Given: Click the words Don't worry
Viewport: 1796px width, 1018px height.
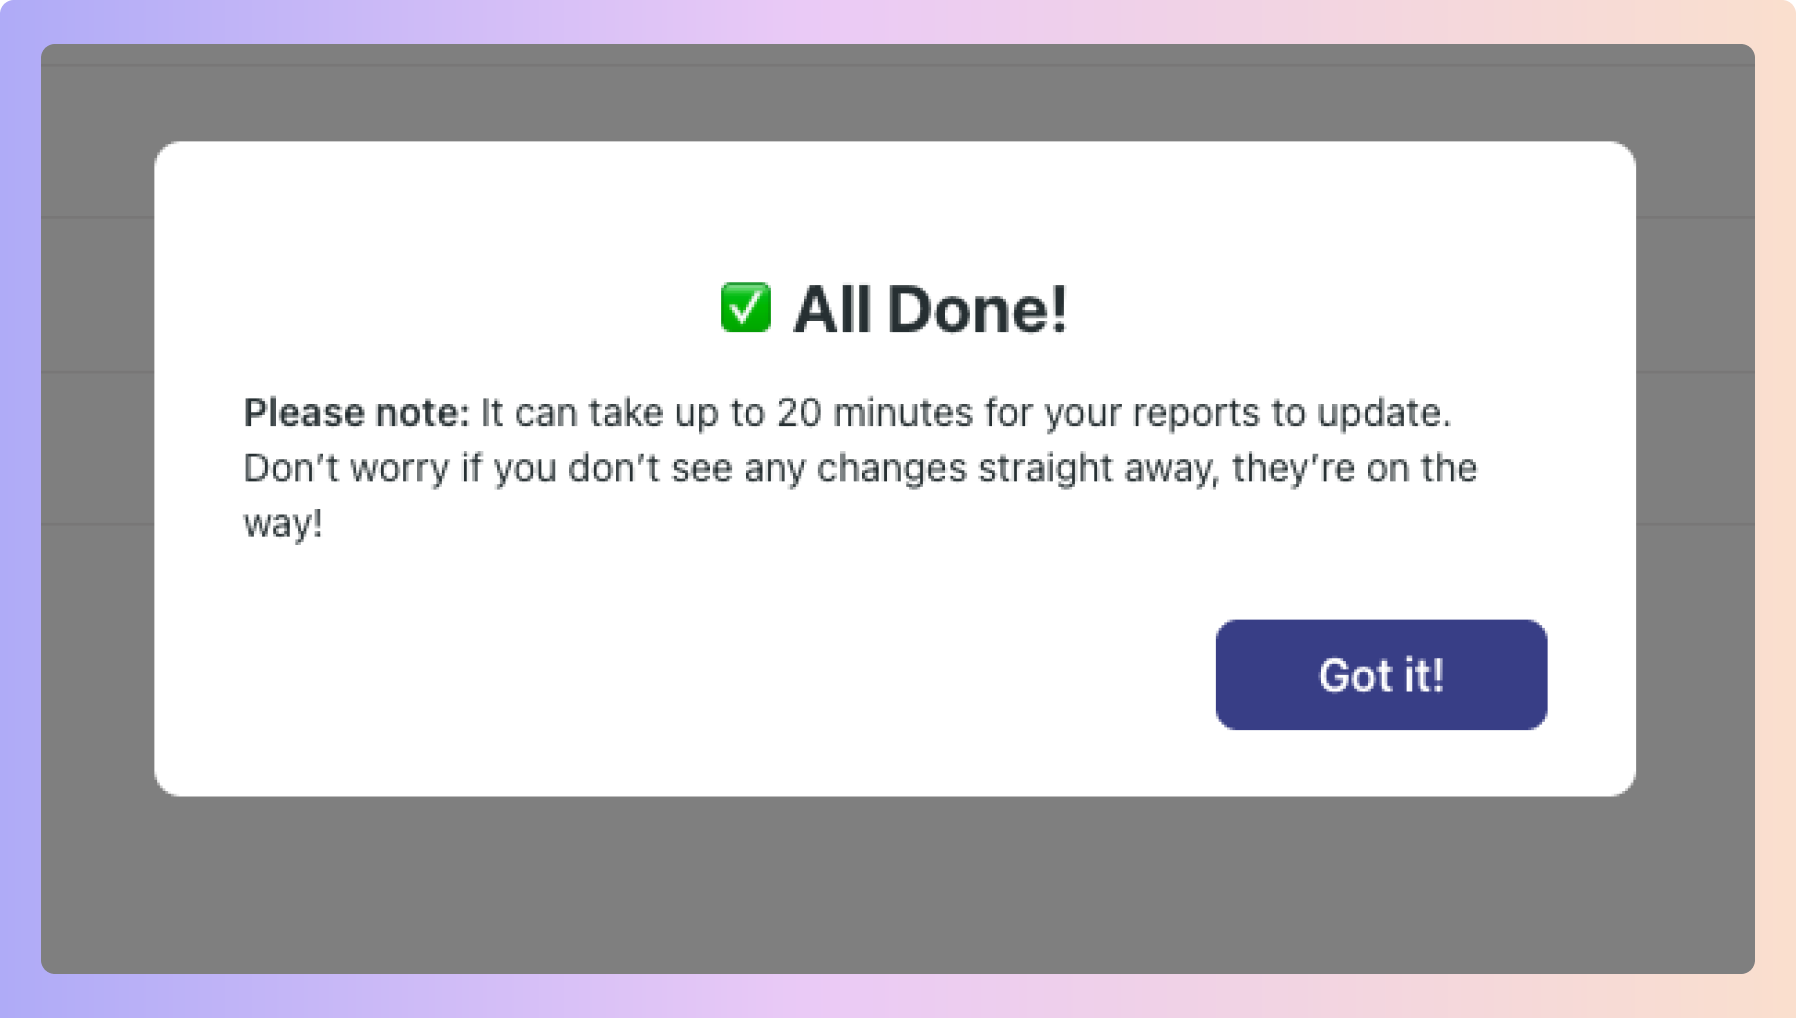Looking at the screenshot, I should pyautogui.click(x=346, y=468).
